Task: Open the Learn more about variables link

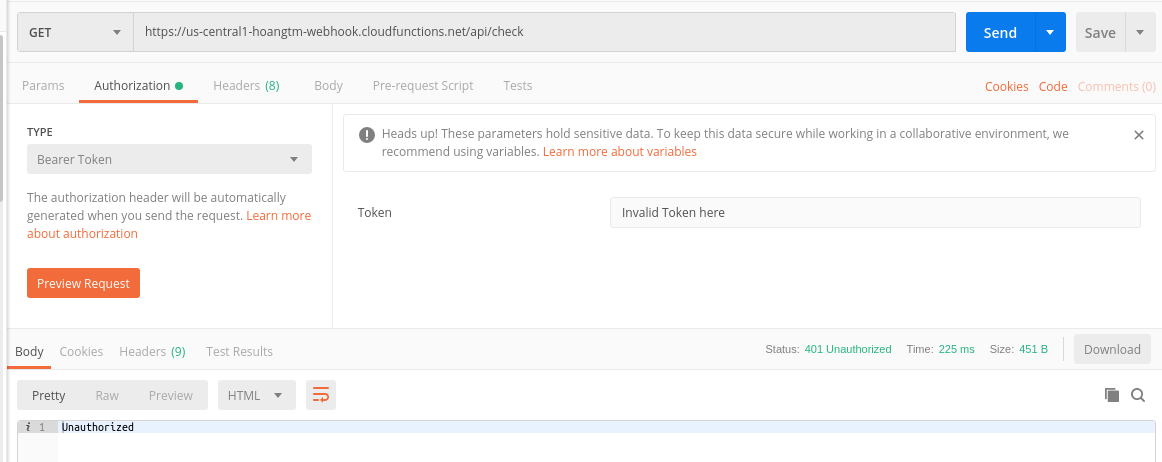Action: click(x=620, y=152)
